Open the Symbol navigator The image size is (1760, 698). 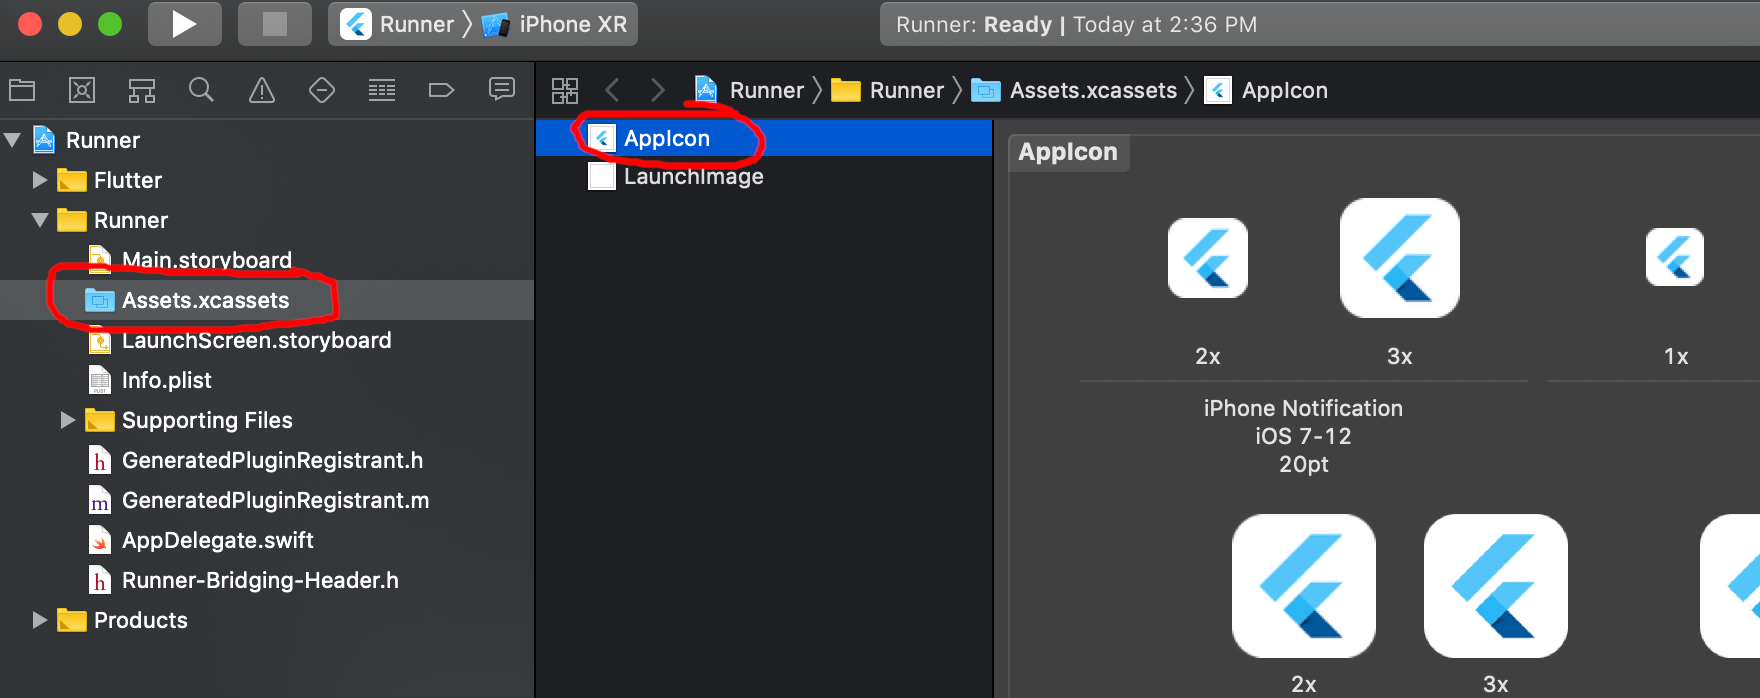142,90
